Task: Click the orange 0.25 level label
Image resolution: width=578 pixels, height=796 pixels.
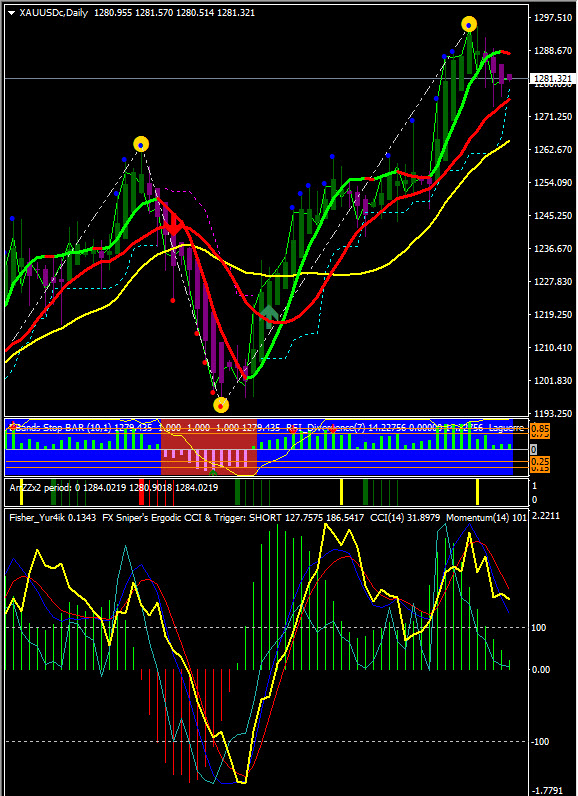Action: click(x=538, y=461)
